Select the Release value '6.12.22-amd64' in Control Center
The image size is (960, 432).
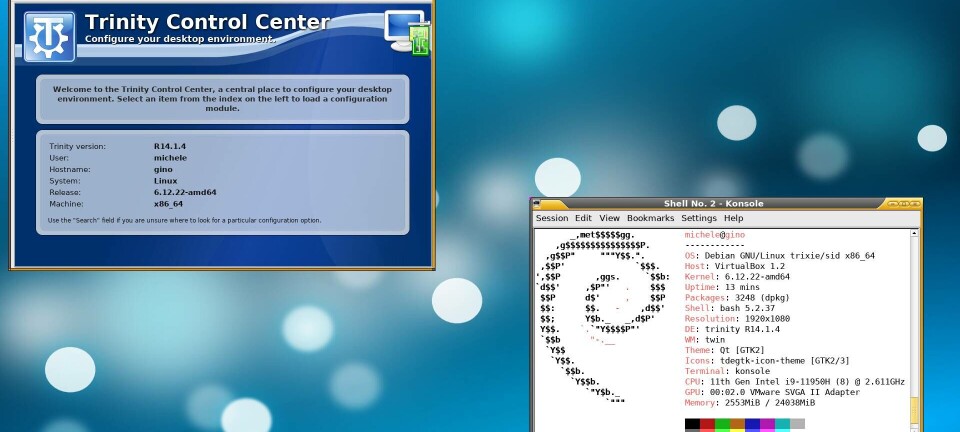pyautogui.click(x=185, y=192)
